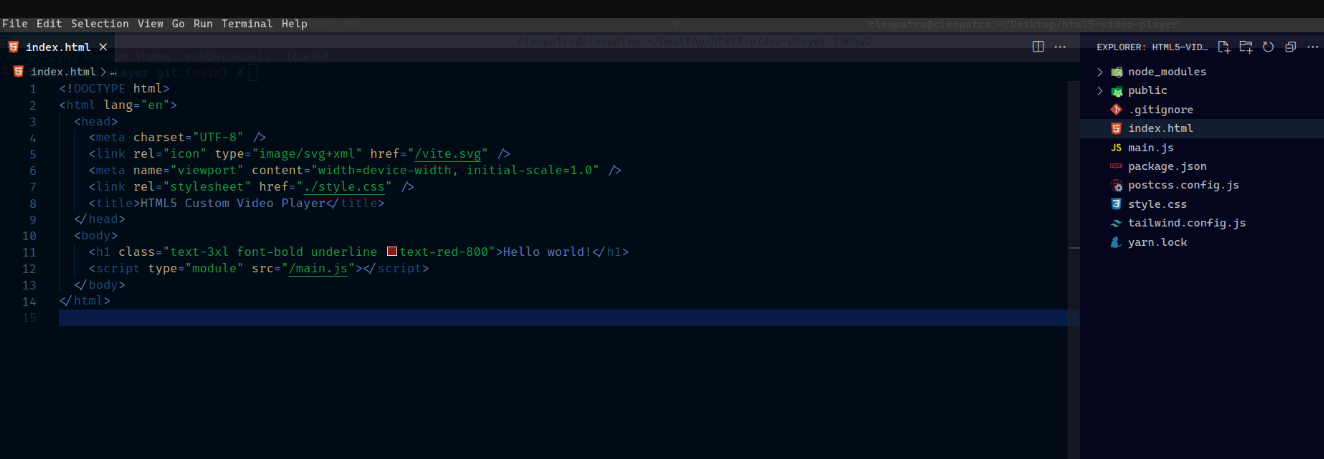Close the index.html tab

point(104,47)
